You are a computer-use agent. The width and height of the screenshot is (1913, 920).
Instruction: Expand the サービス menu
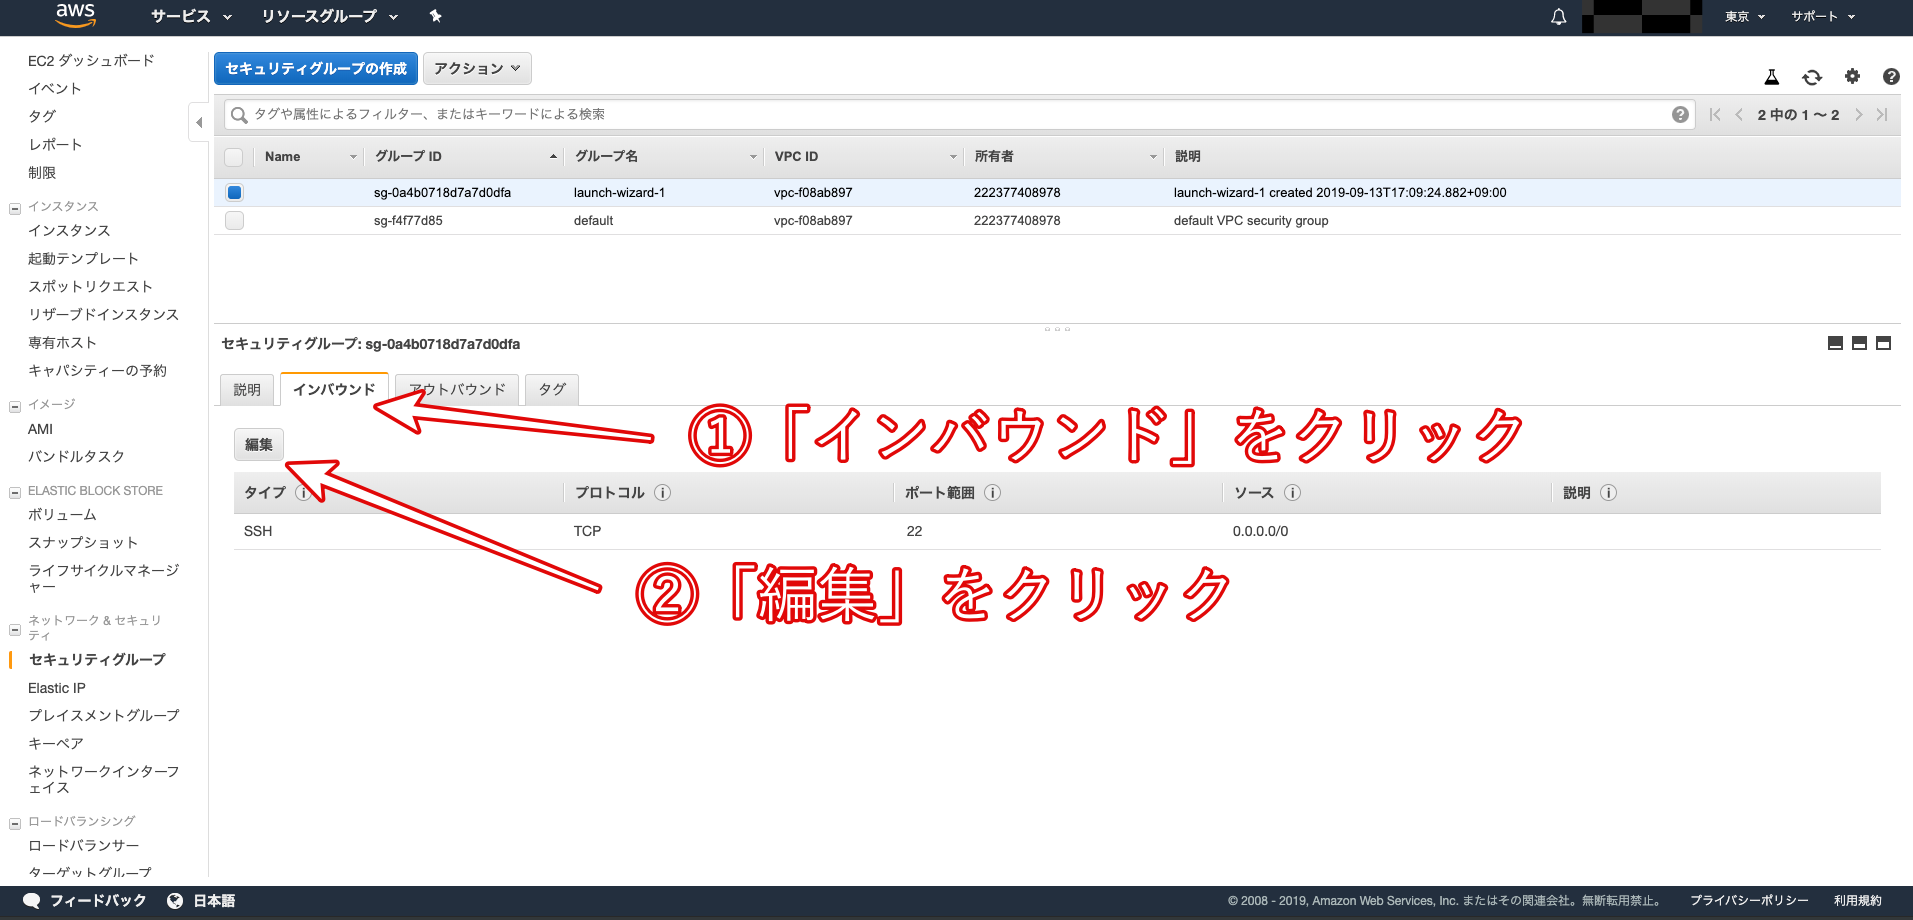(x=191, y=16)
